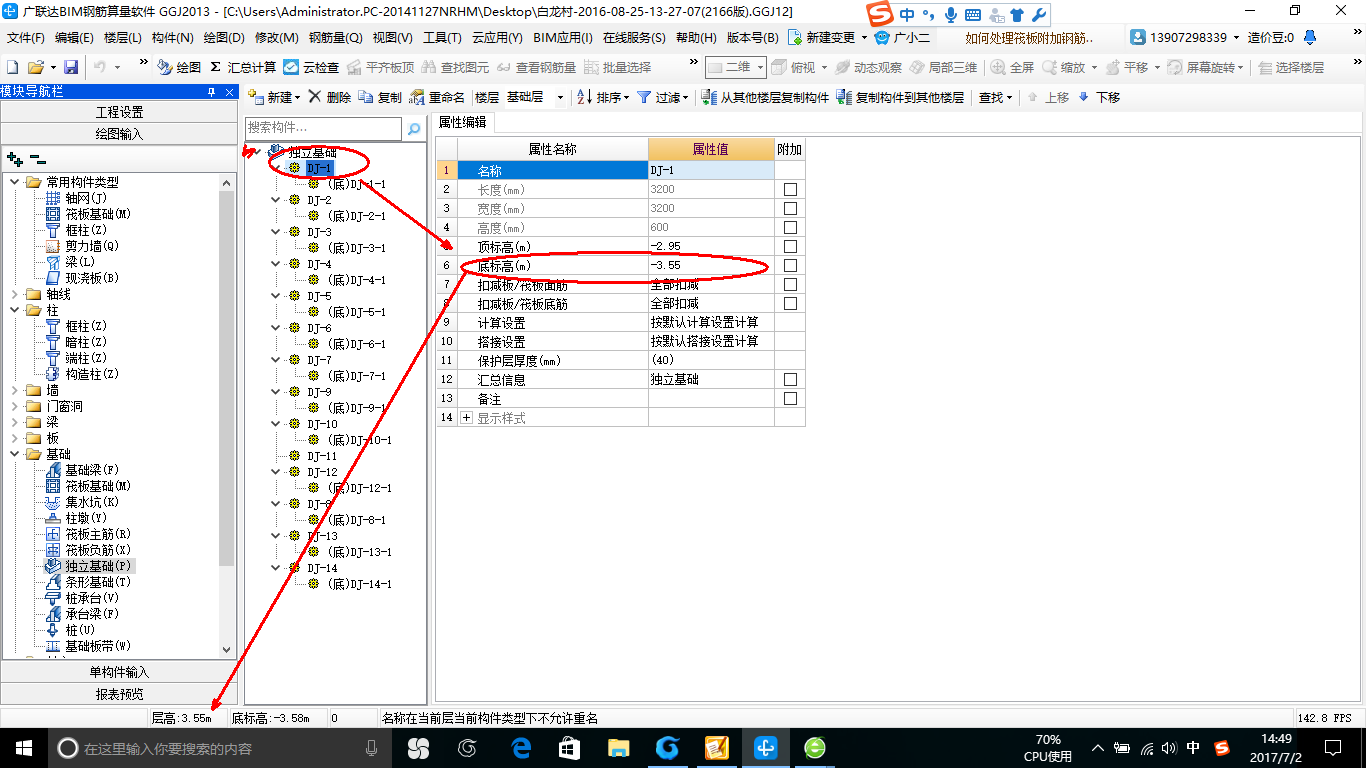Click the 新建 new component button

click(x=273, y=97)
